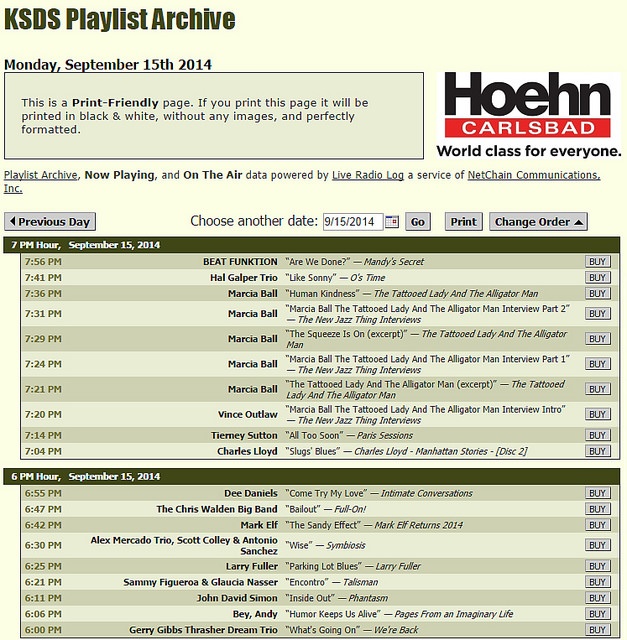
Task: Click the artist name Vince Outlaw
Action: pyautogui.click(x=248, y=414)
